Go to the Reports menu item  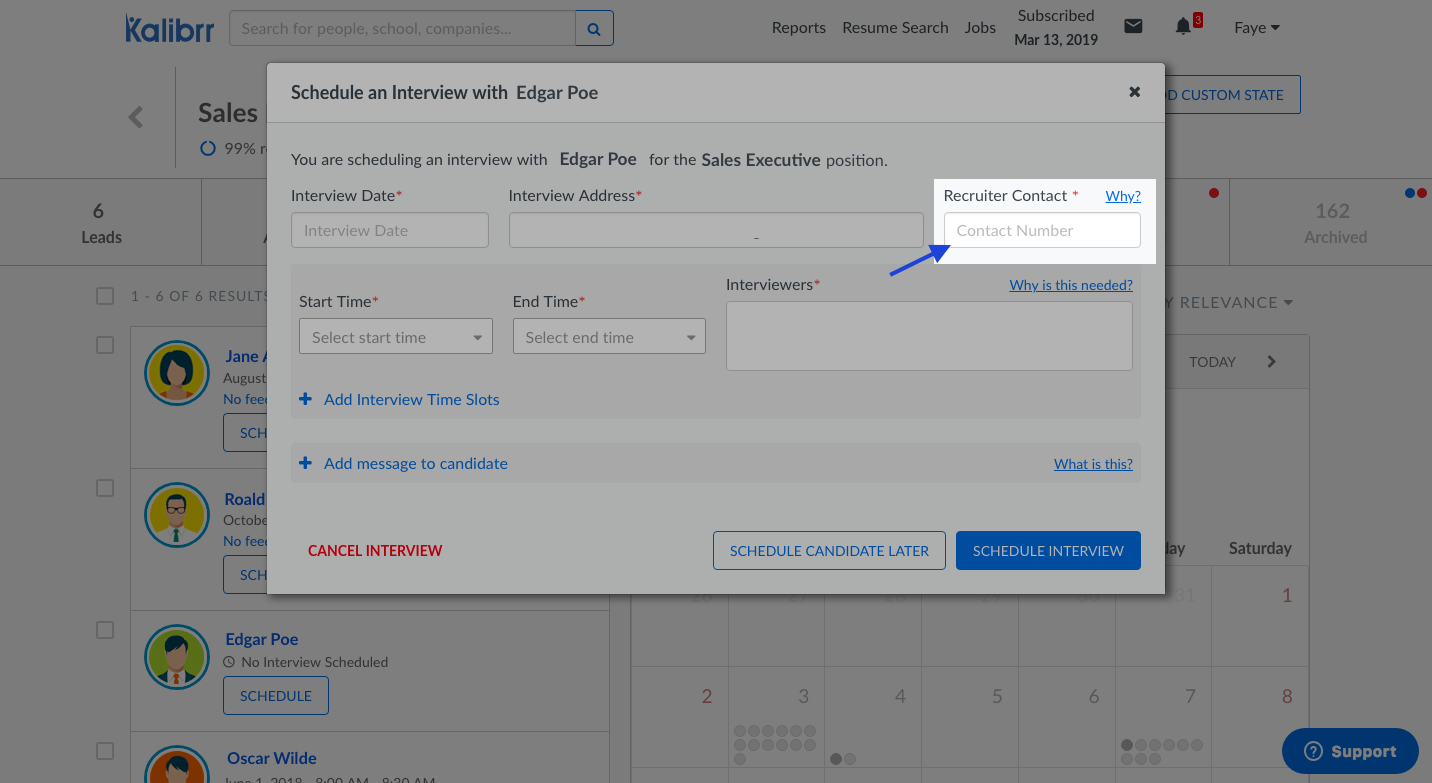[x=798, y=28]
